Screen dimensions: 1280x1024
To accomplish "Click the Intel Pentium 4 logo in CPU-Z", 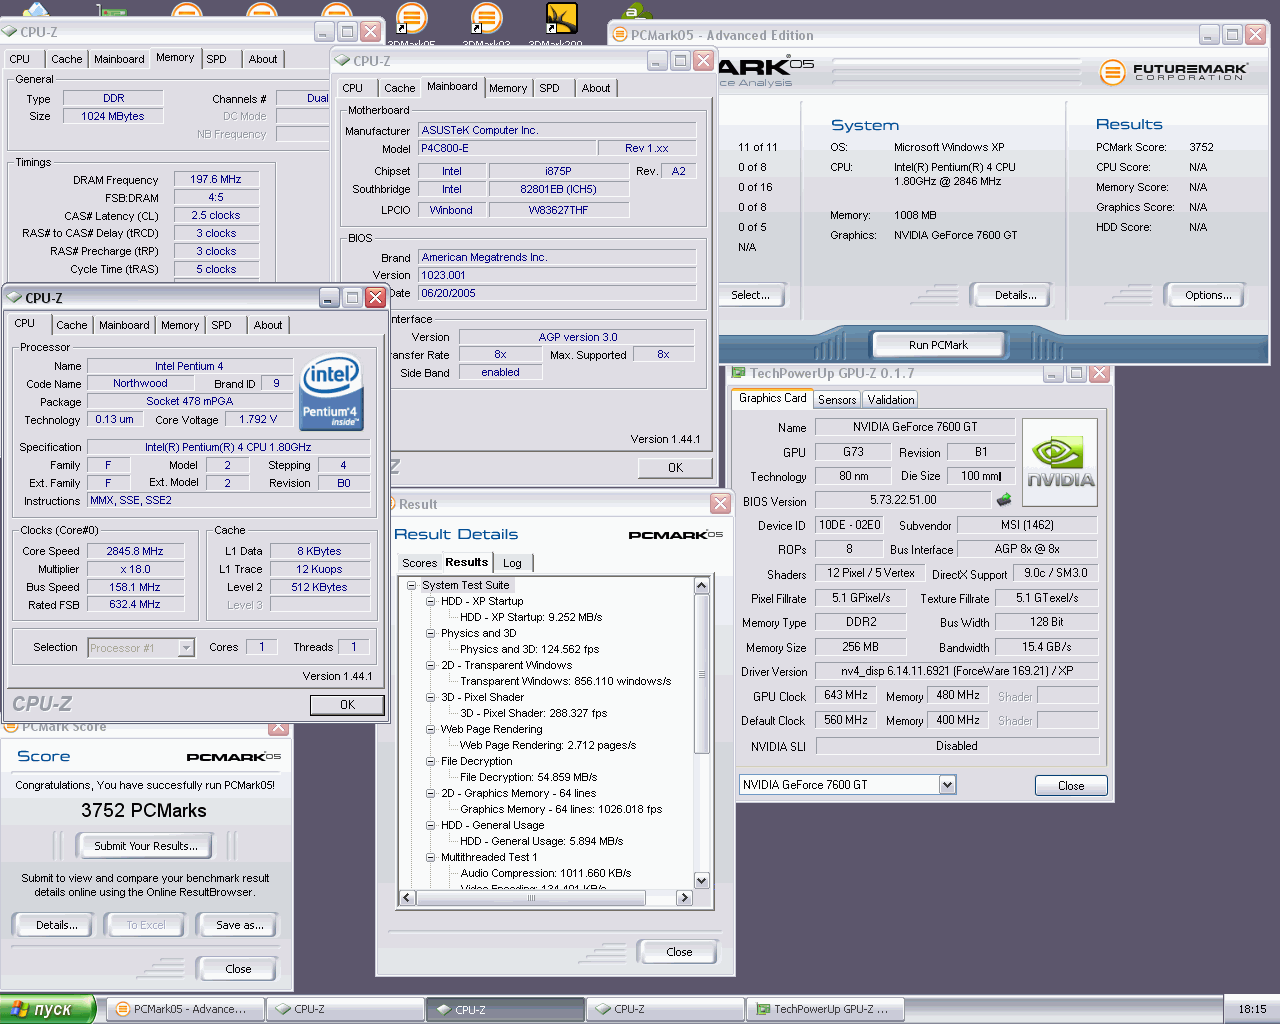I will pos(332,392).
